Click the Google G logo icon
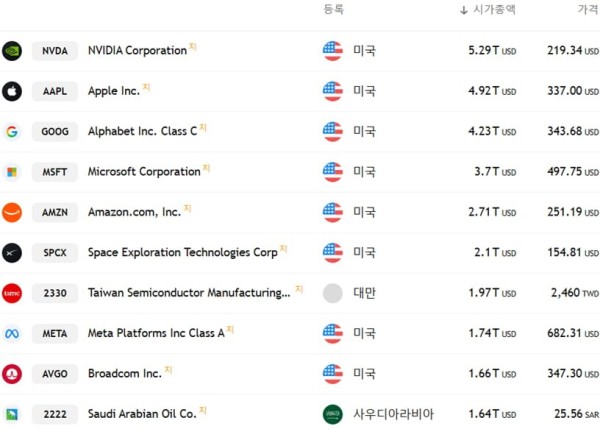Image resolution: width=600 pixels, height=429 pixels. point(12,132)
